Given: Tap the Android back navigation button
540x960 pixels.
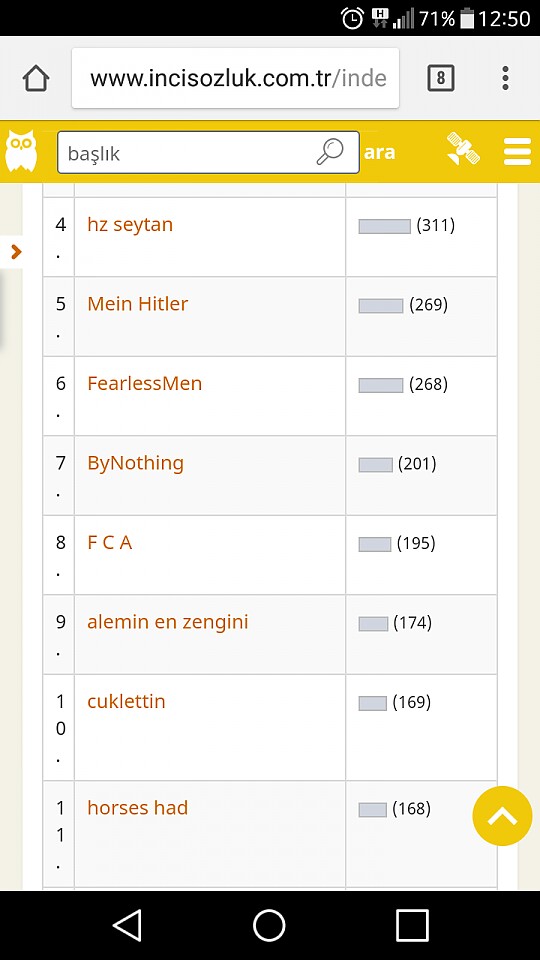Looking at the screenshot, I should [128, 924].
